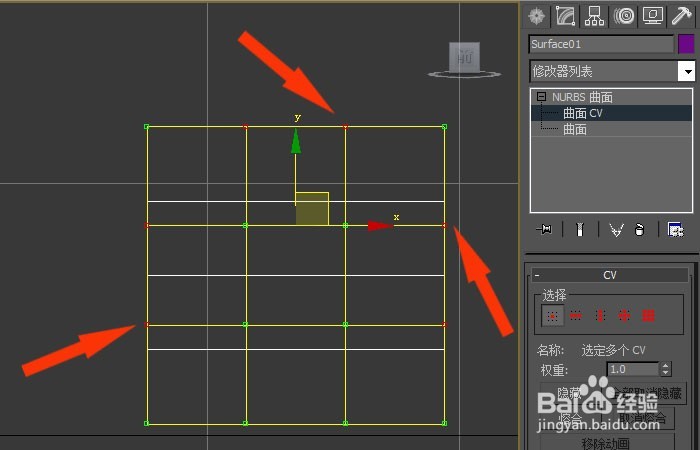Click the 选定多个 CV name text

613,350
